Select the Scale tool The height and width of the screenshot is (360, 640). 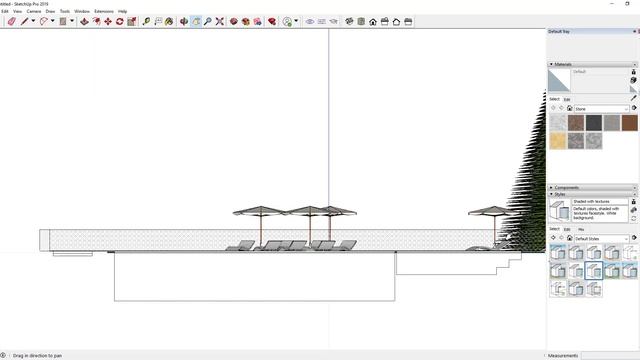pyautogui.click(x=131, y=22)
